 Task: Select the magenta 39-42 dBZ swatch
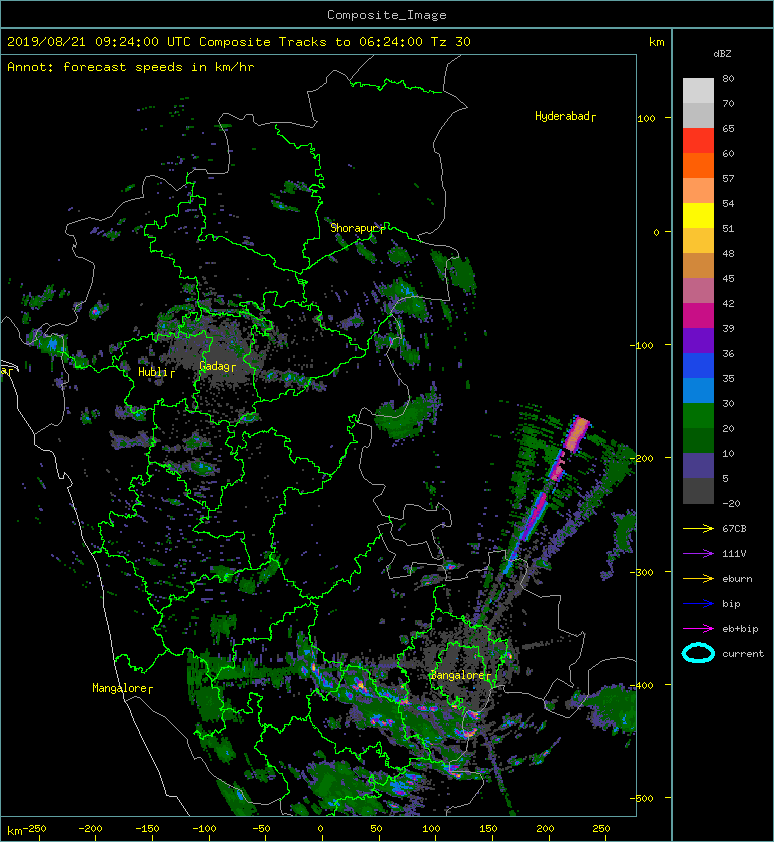tap(698, 315)
